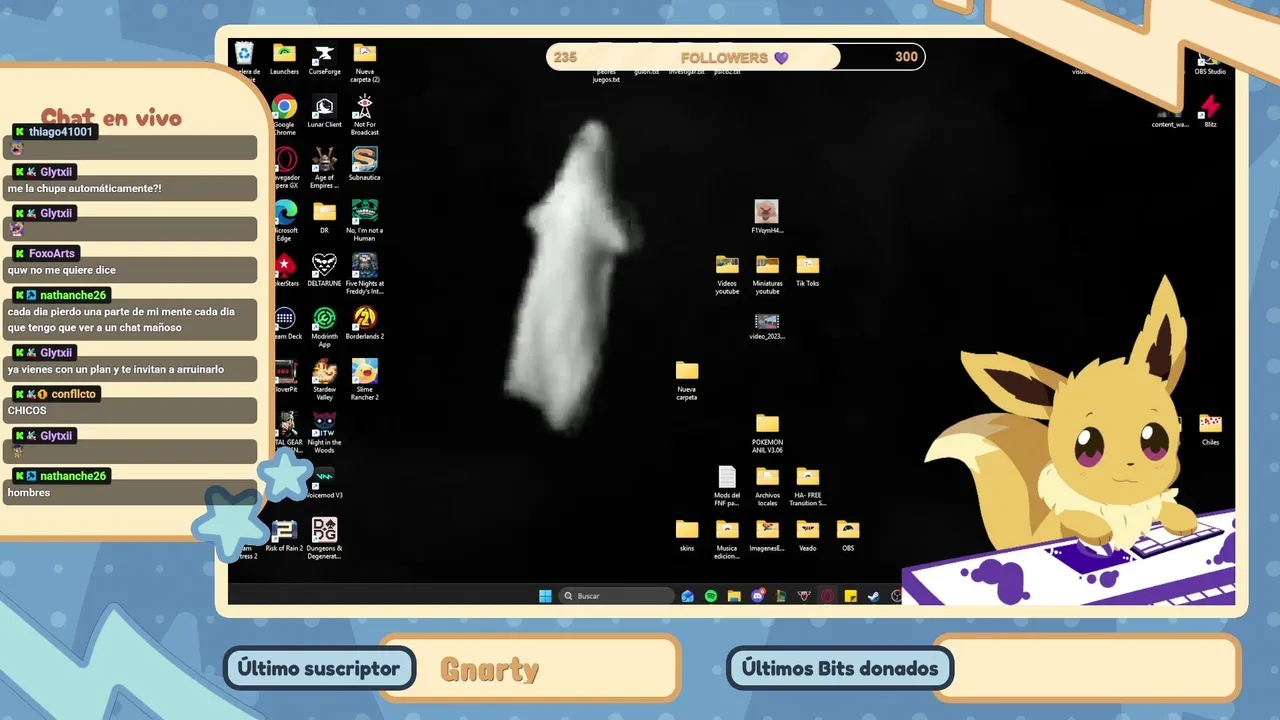Viewport: 1280px width, 720px height.
Task: Open the Veado folder
Action: (x=807, y=536)
